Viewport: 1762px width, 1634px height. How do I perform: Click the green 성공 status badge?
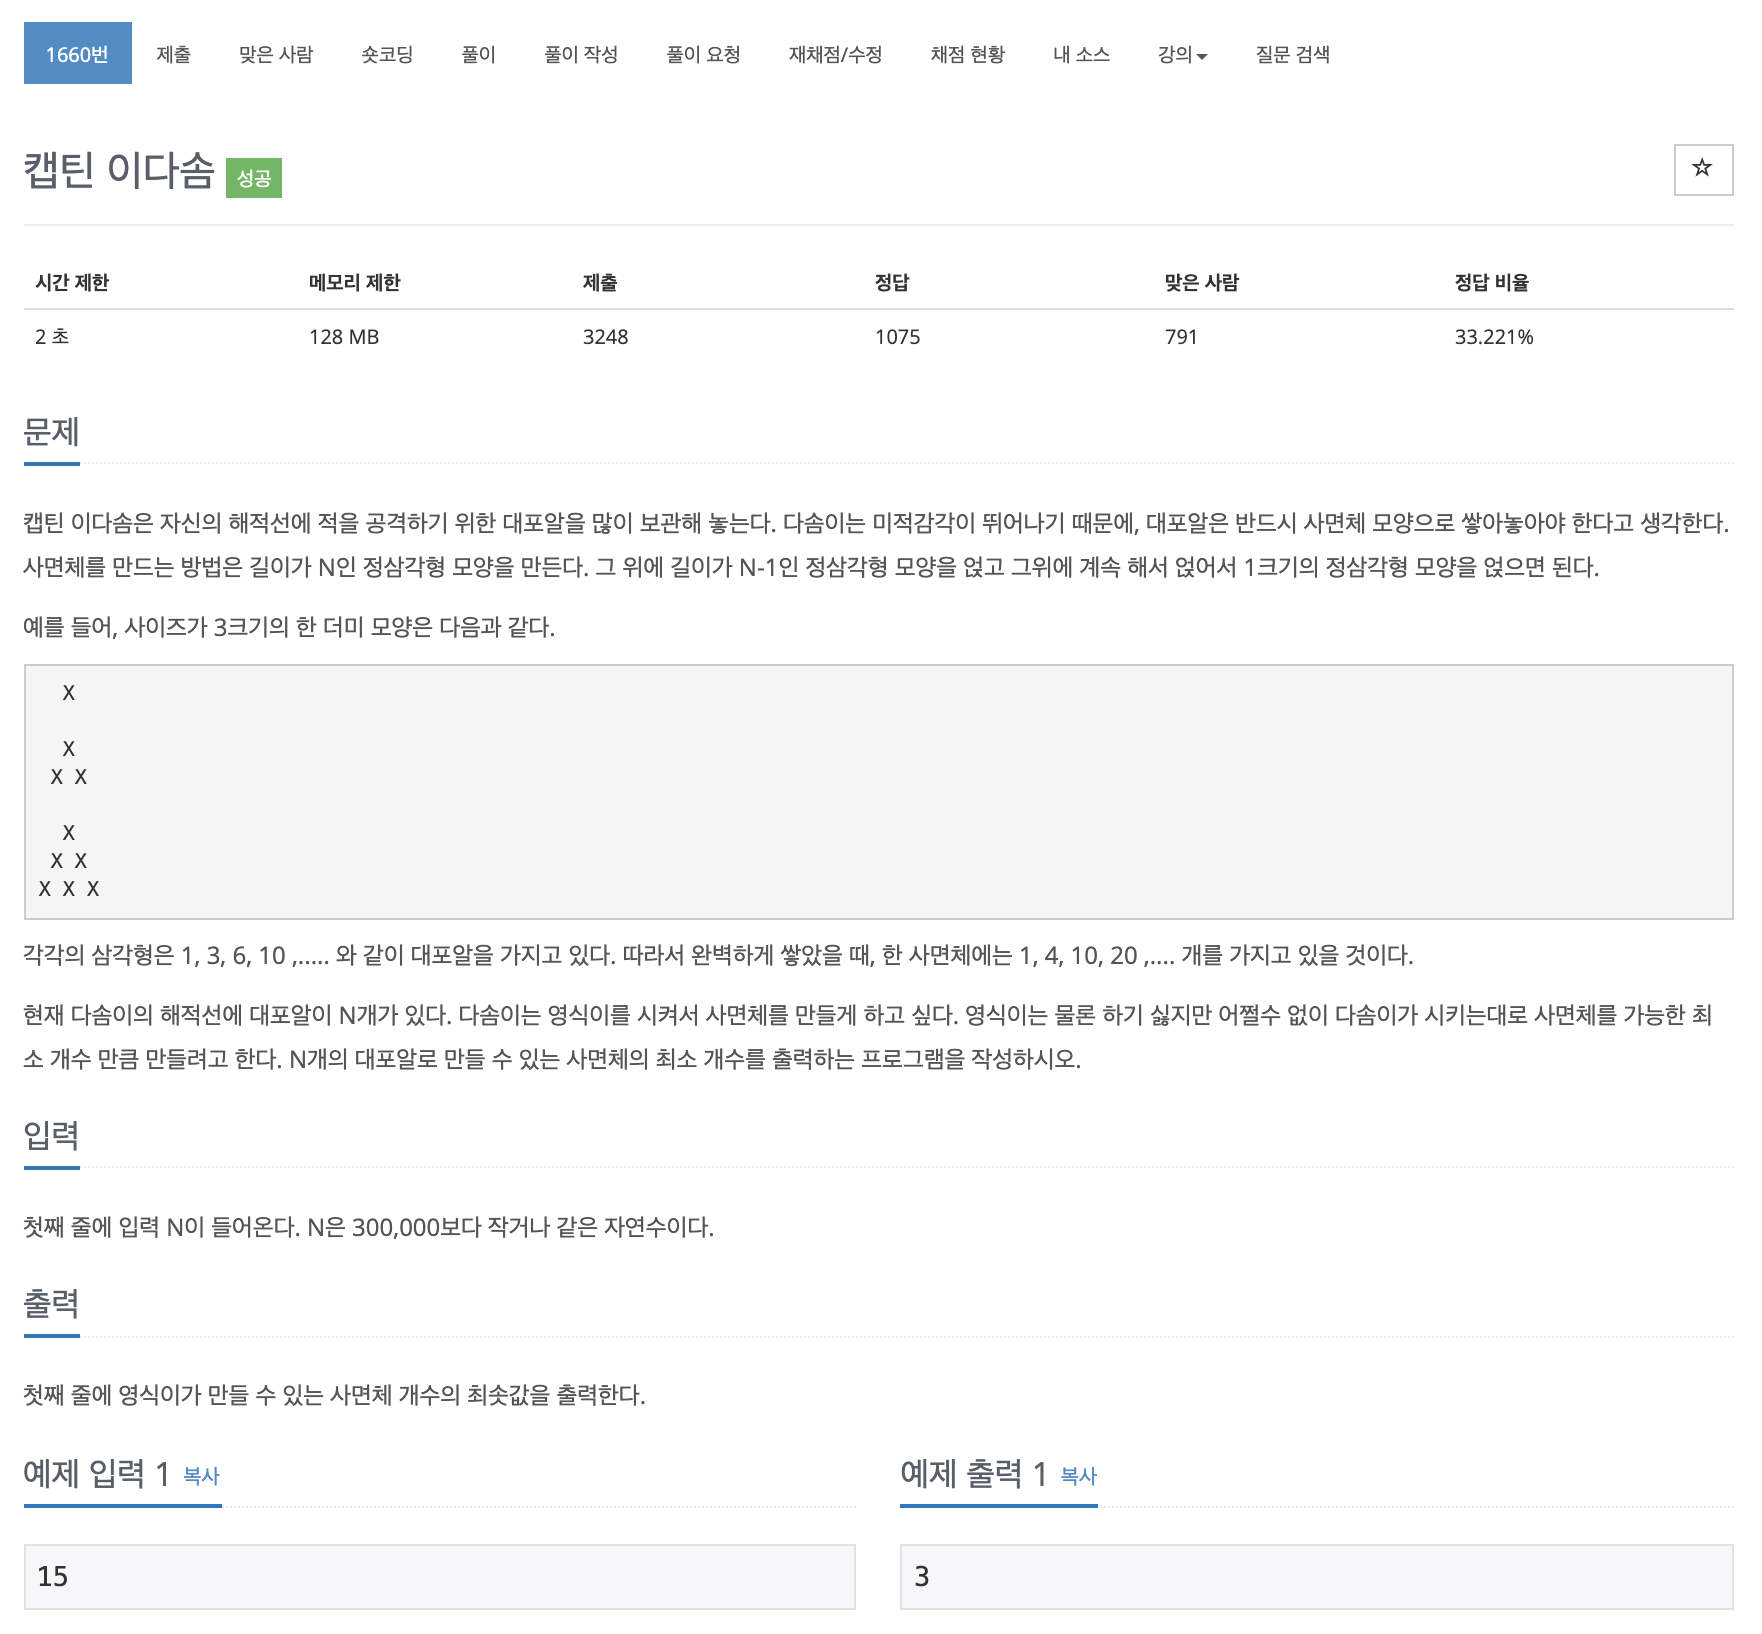pyautogui.click(x=254, y=178)
